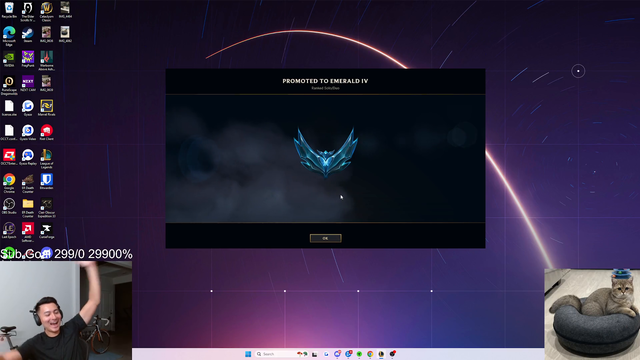
Task: Open Windows Start menu on taskbar
Action: tap(248, 354)
